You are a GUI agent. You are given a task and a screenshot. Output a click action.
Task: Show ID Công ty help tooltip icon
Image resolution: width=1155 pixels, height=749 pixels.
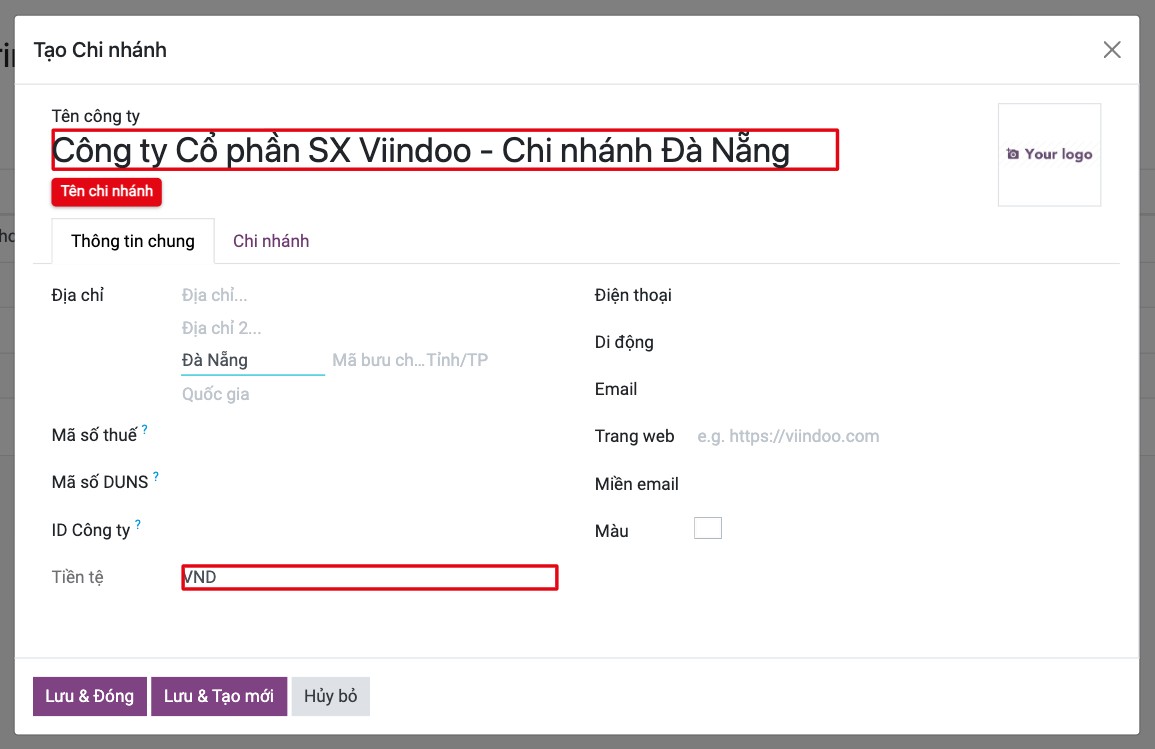(x=138, y=524)
